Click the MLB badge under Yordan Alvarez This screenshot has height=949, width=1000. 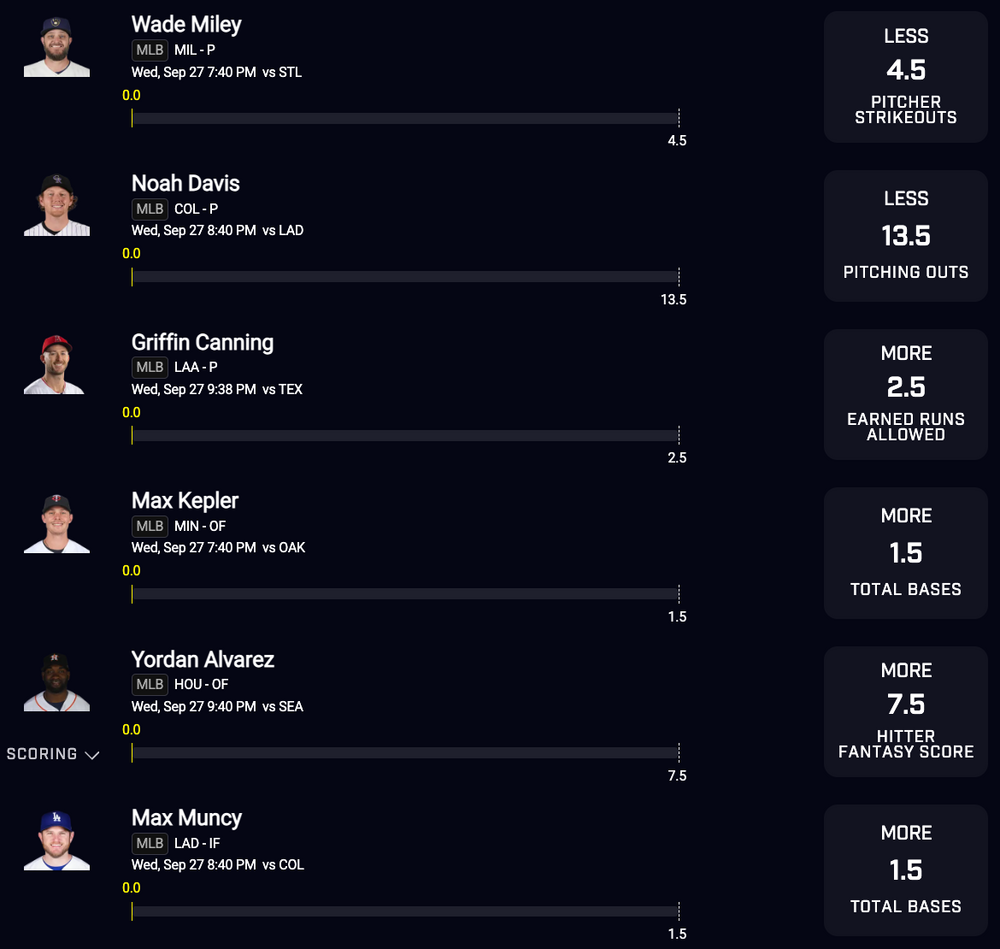150,685
